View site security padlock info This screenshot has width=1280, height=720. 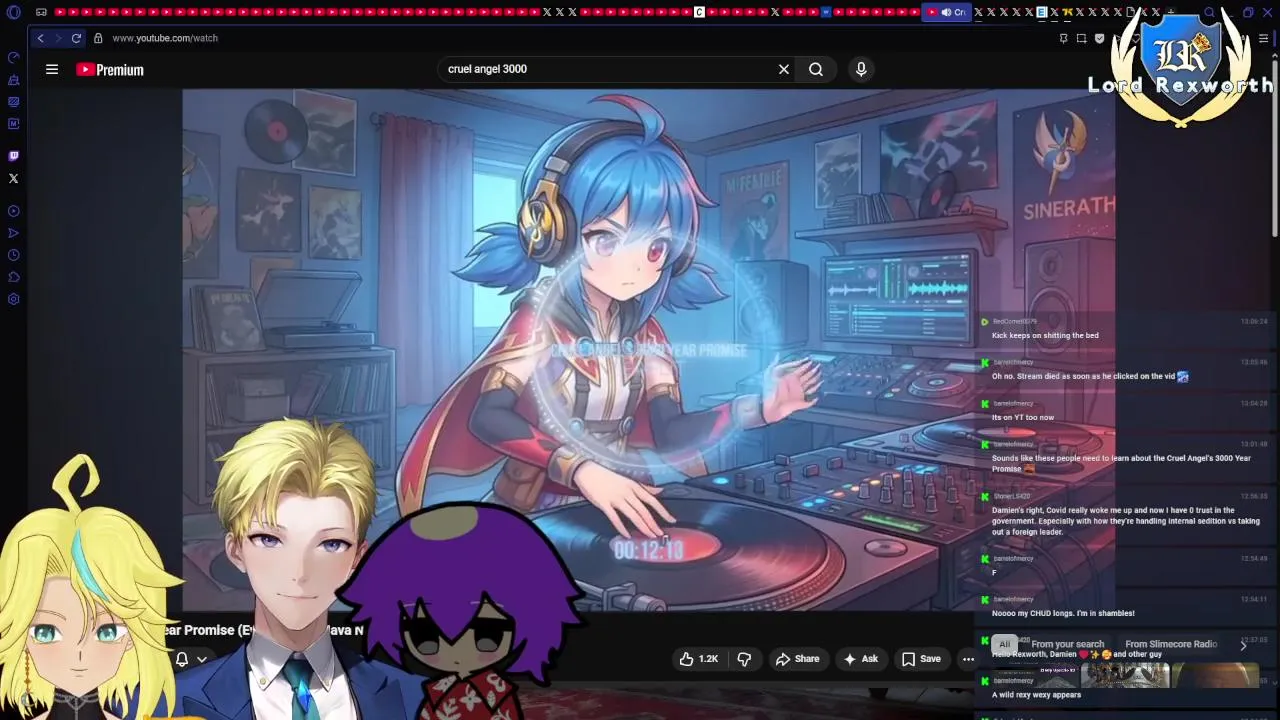[98, 38]
